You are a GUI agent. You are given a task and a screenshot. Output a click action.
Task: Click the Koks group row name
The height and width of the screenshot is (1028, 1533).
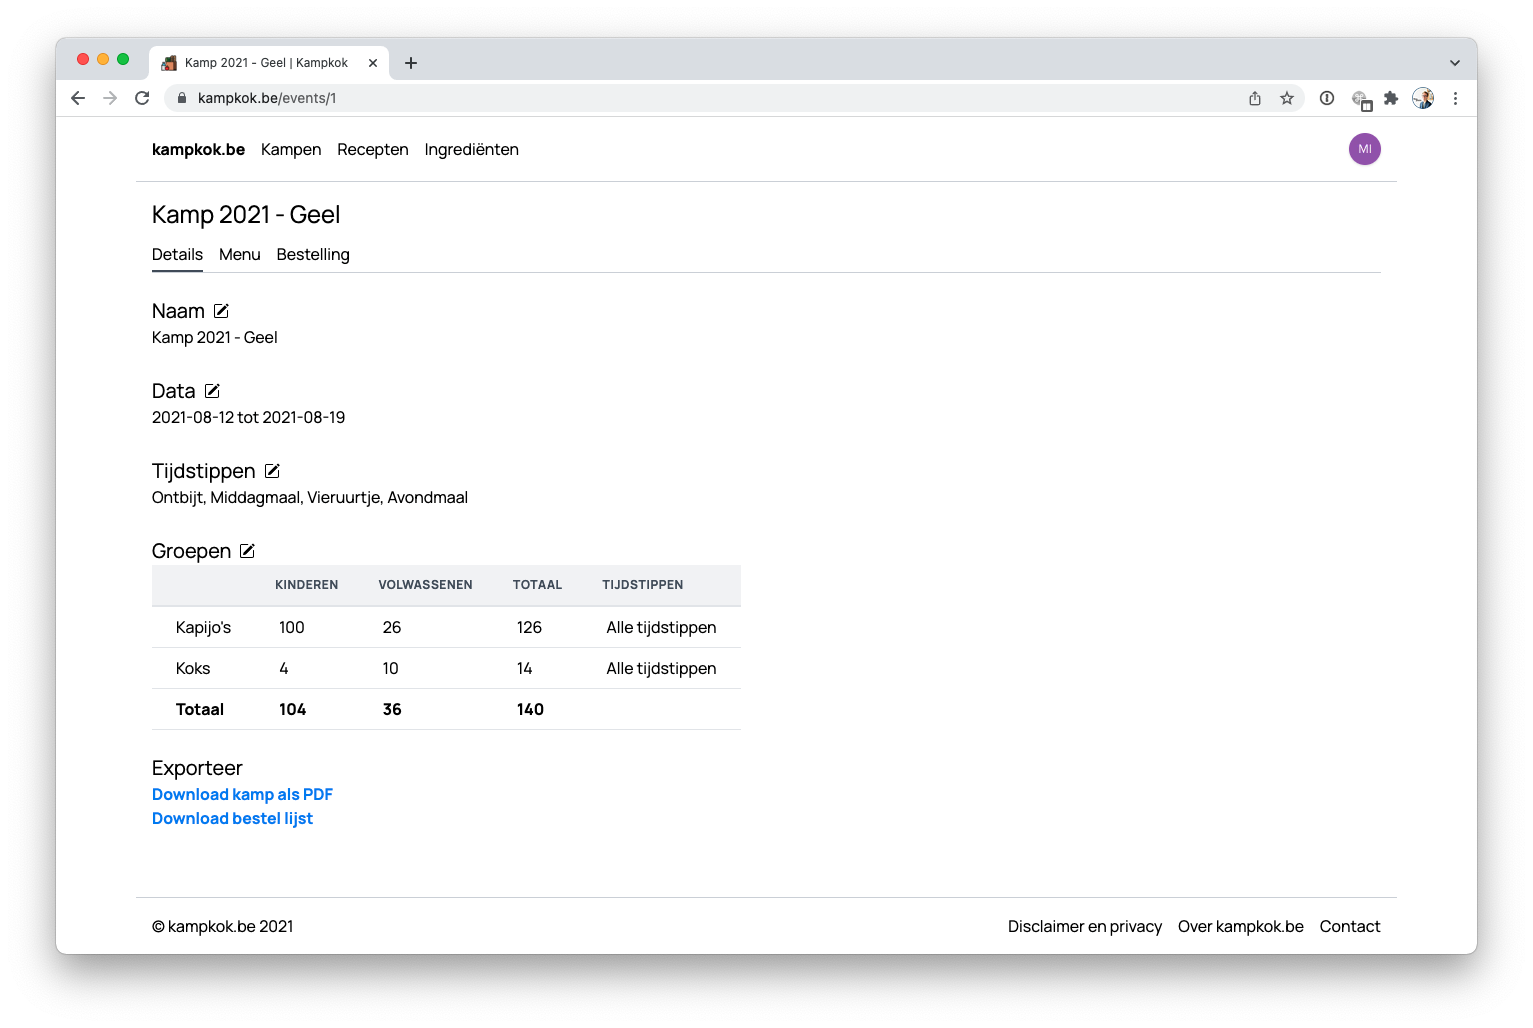[x=193, y=669]
